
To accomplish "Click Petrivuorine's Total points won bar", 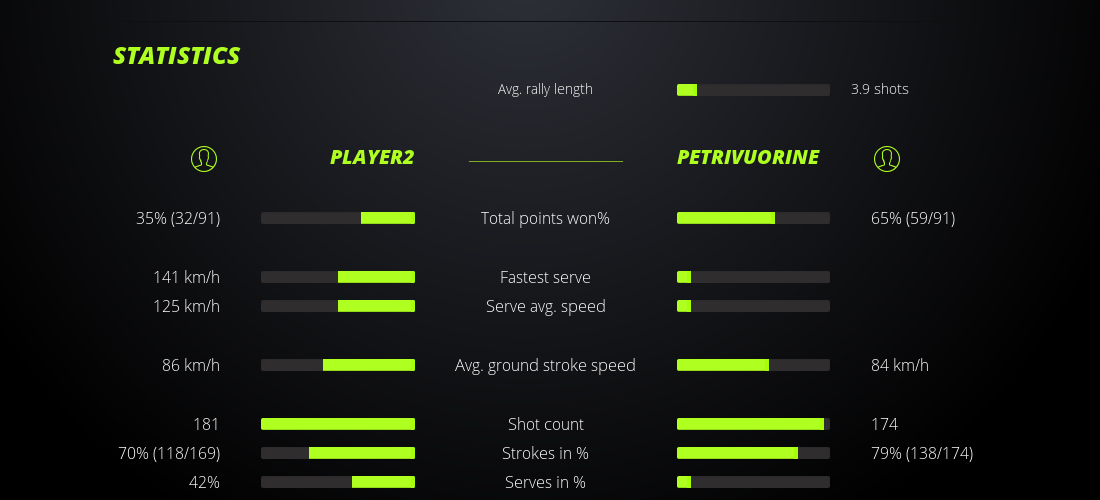I will (753, 218).
